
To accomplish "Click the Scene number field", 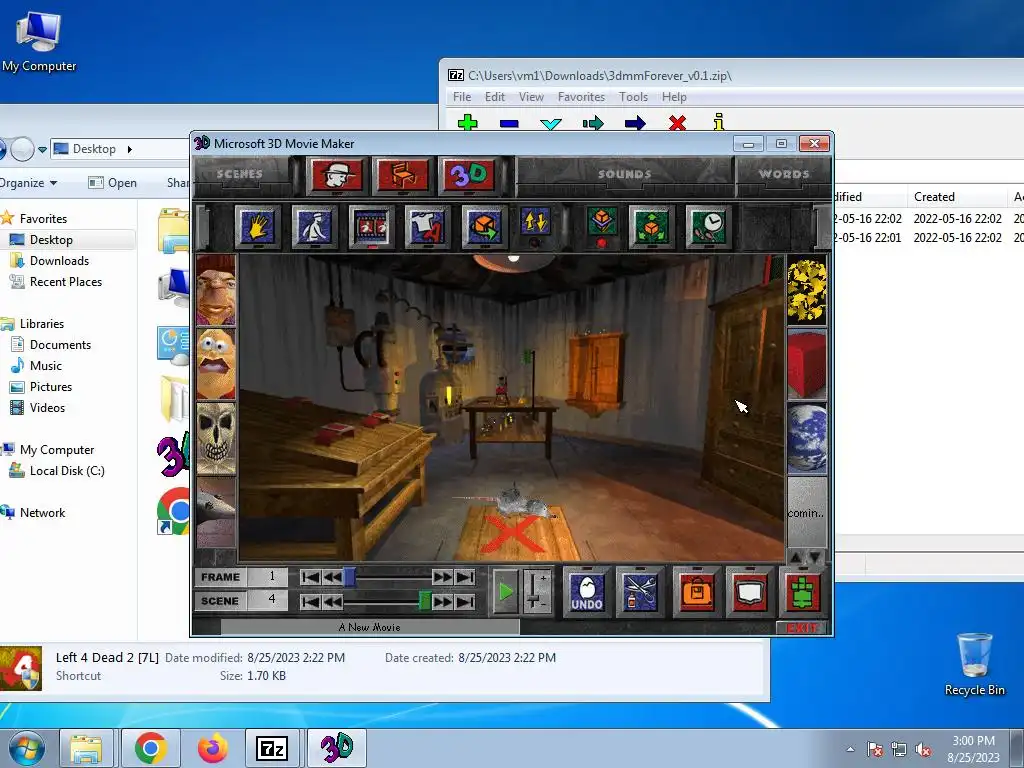I will [268, 600].
